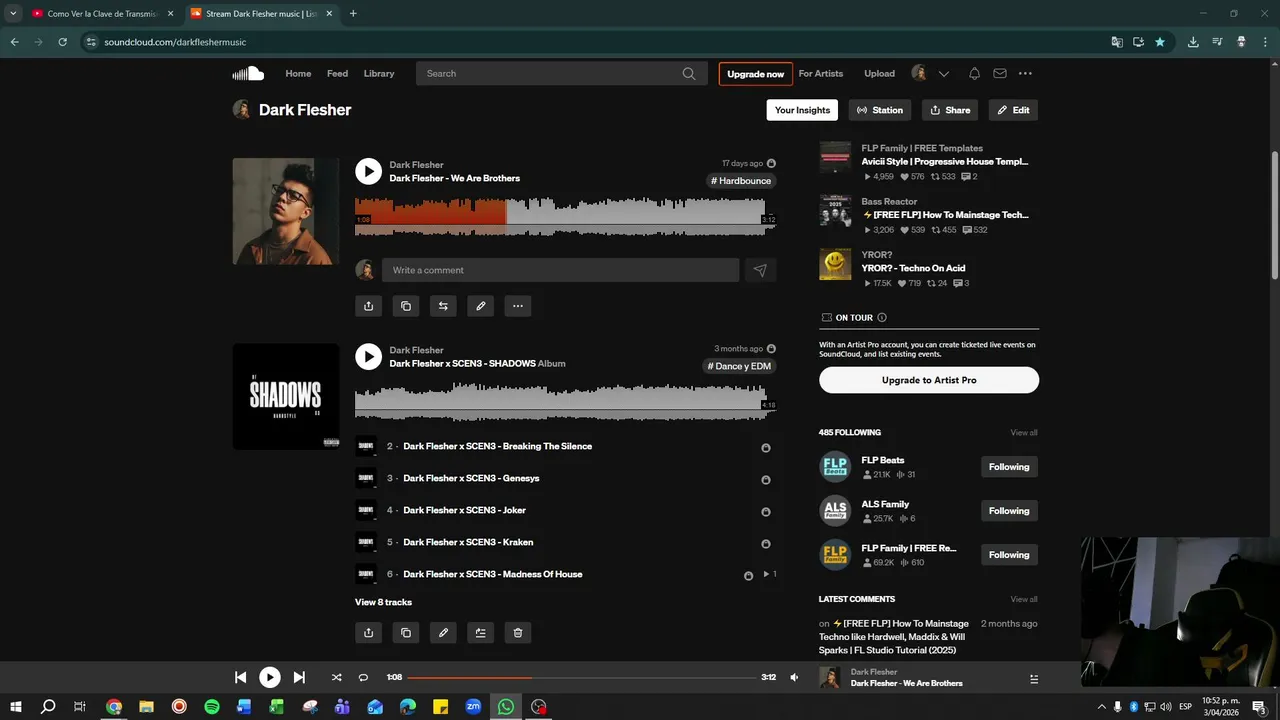Expand the profile avatar dropdown chevron
The height and width of the screenshot is (720, 1280).
tap(943, 73)
